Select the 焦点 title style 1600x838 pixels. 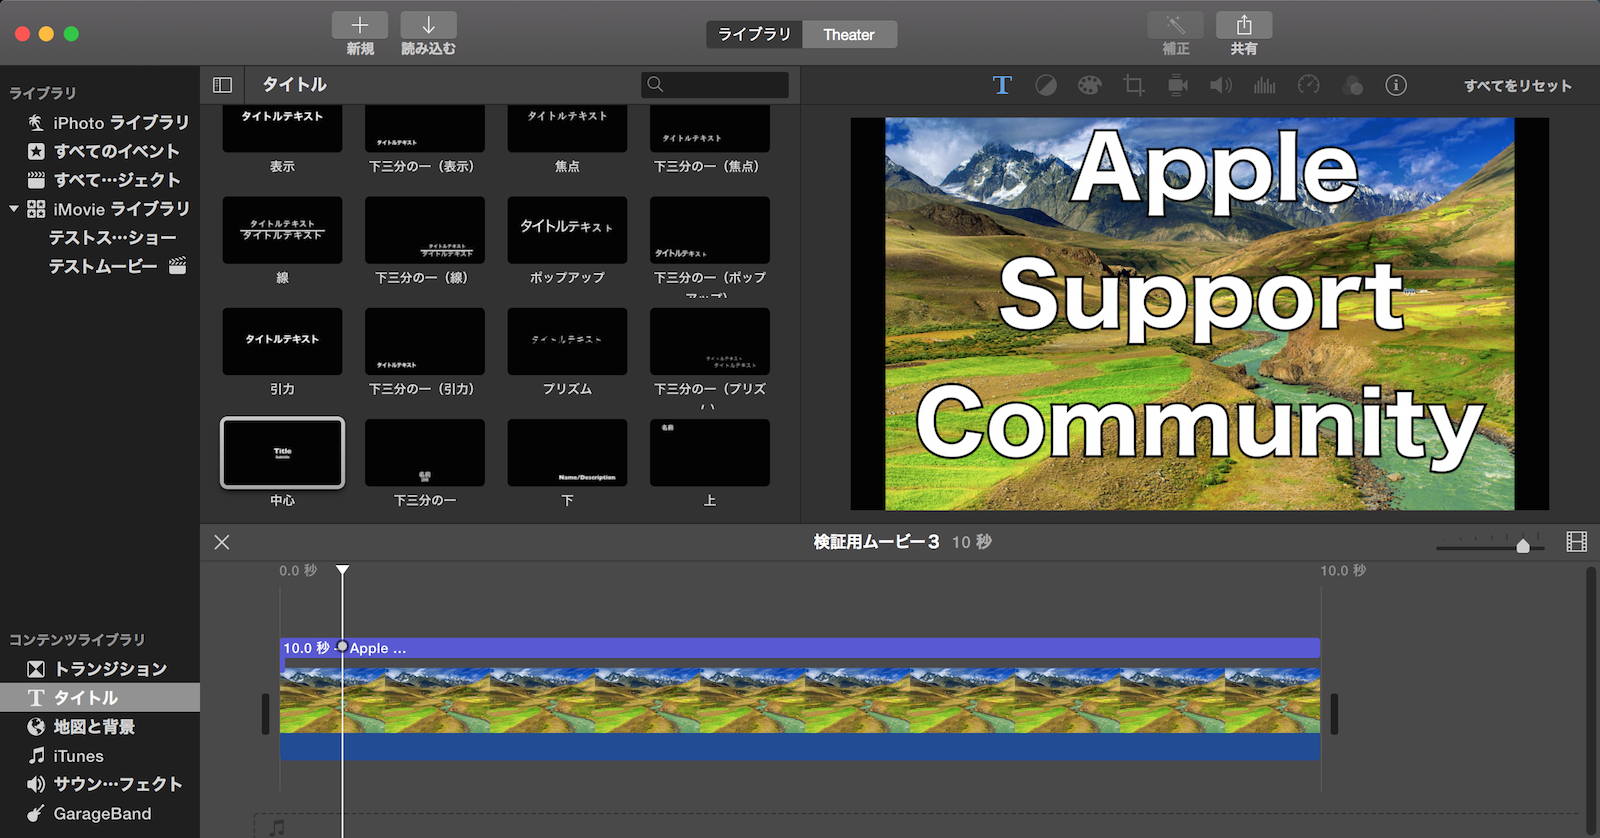[x=567, y=129]
